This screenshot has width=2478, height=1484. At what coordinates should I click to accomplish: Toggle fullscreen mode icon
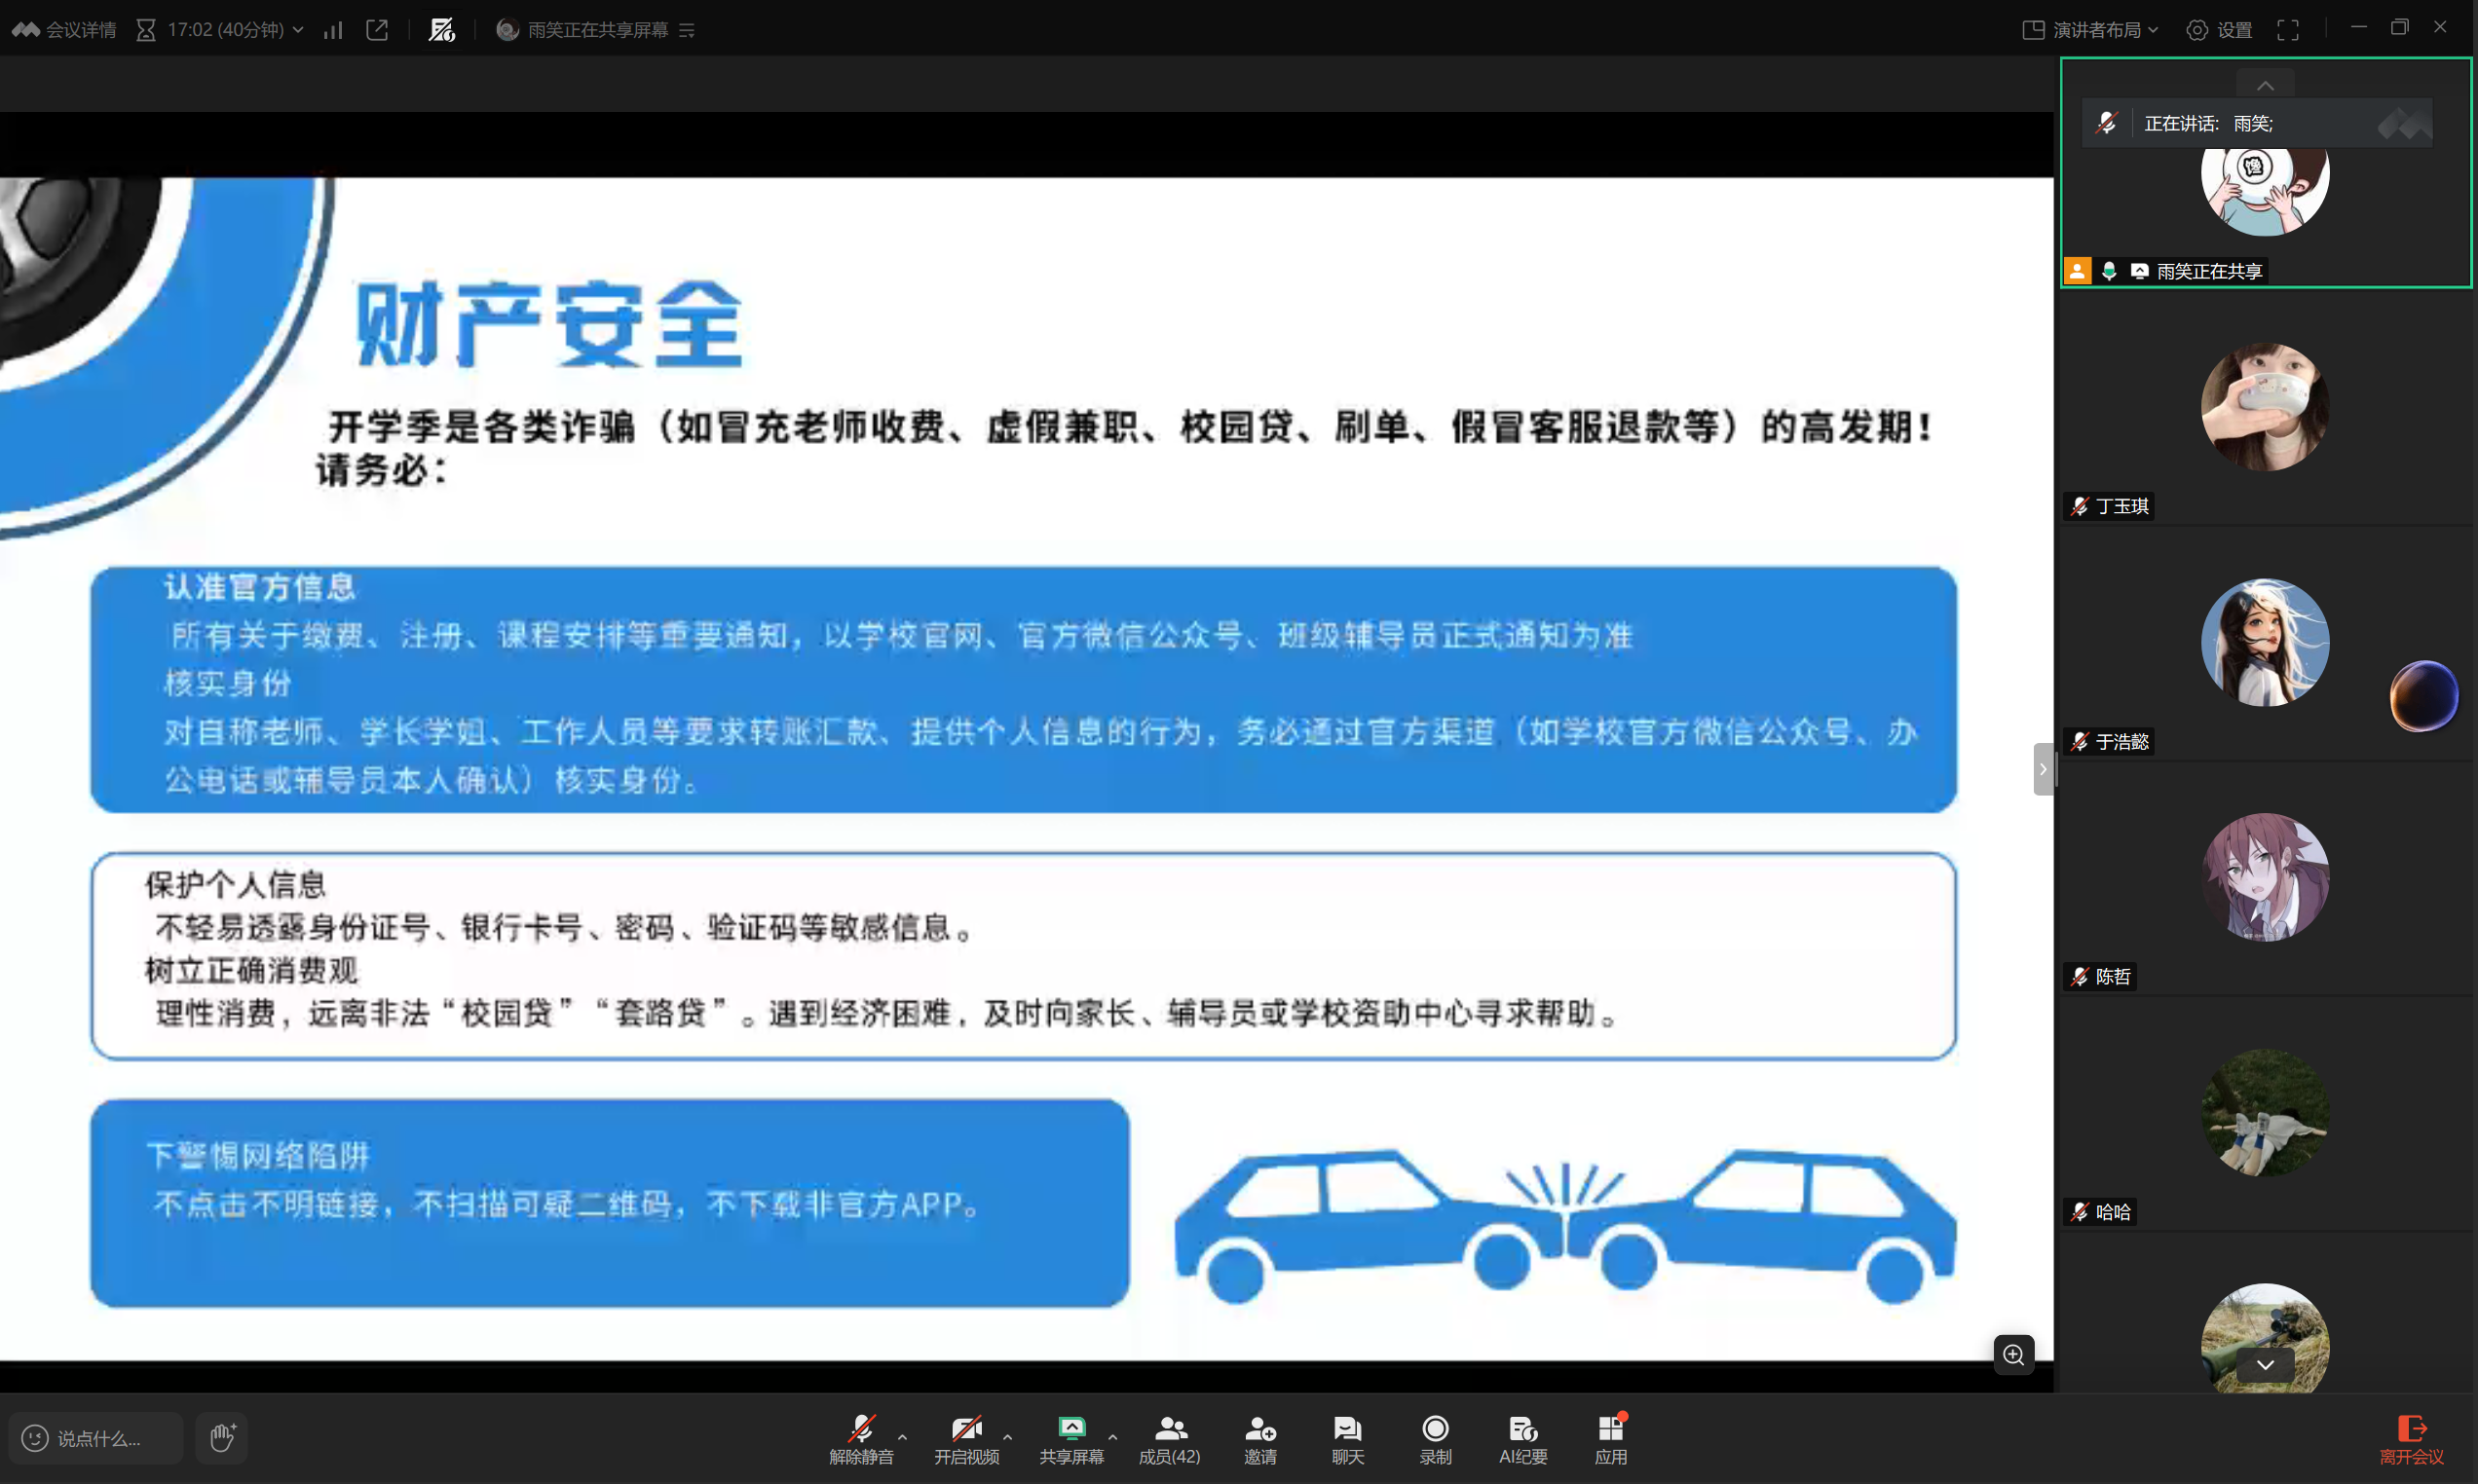(x=2288, y=30)
